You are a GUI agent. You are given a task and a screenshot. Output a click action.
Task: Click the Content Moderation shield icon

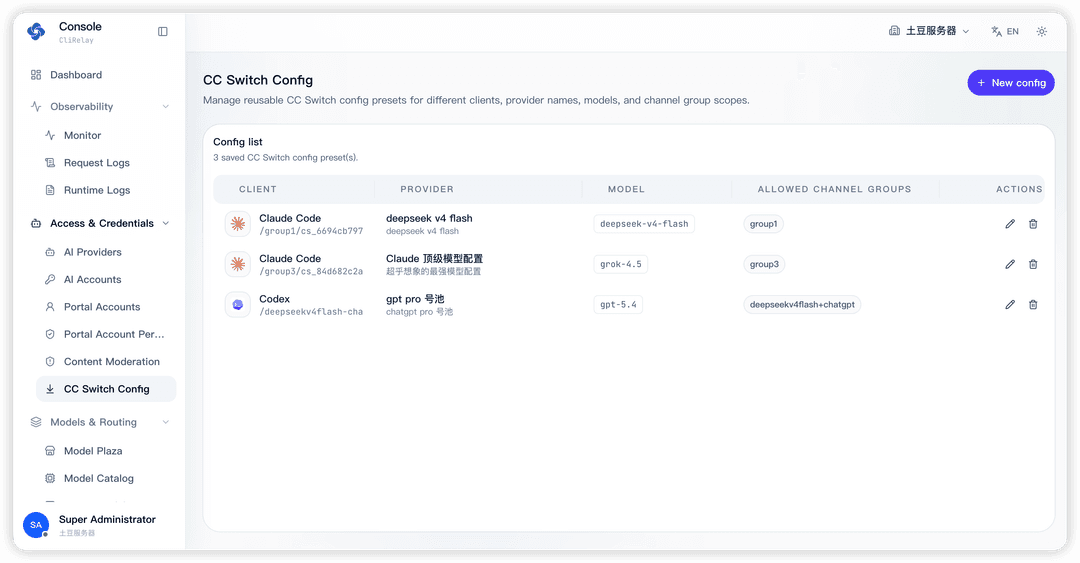tap(50, 362)
